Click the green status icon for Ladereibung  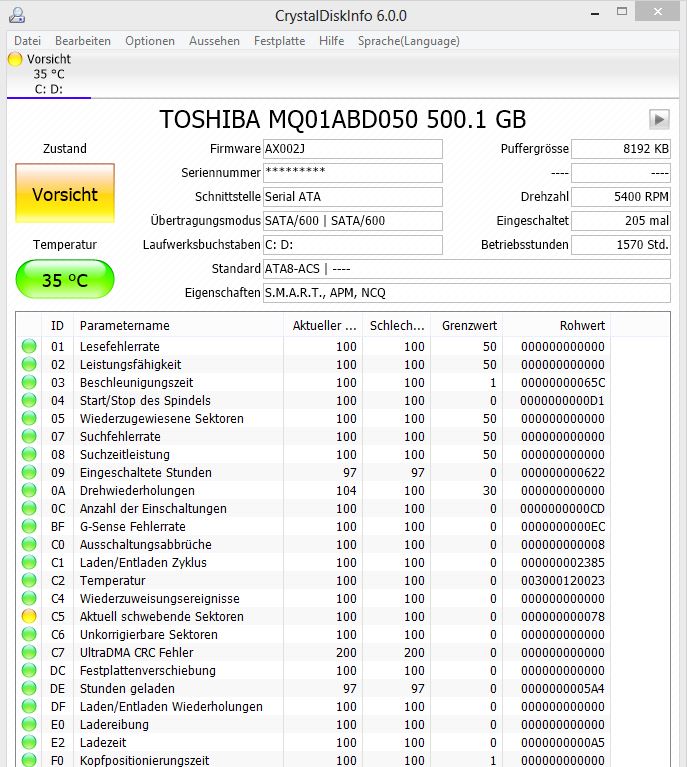click(x=29, y=724)
